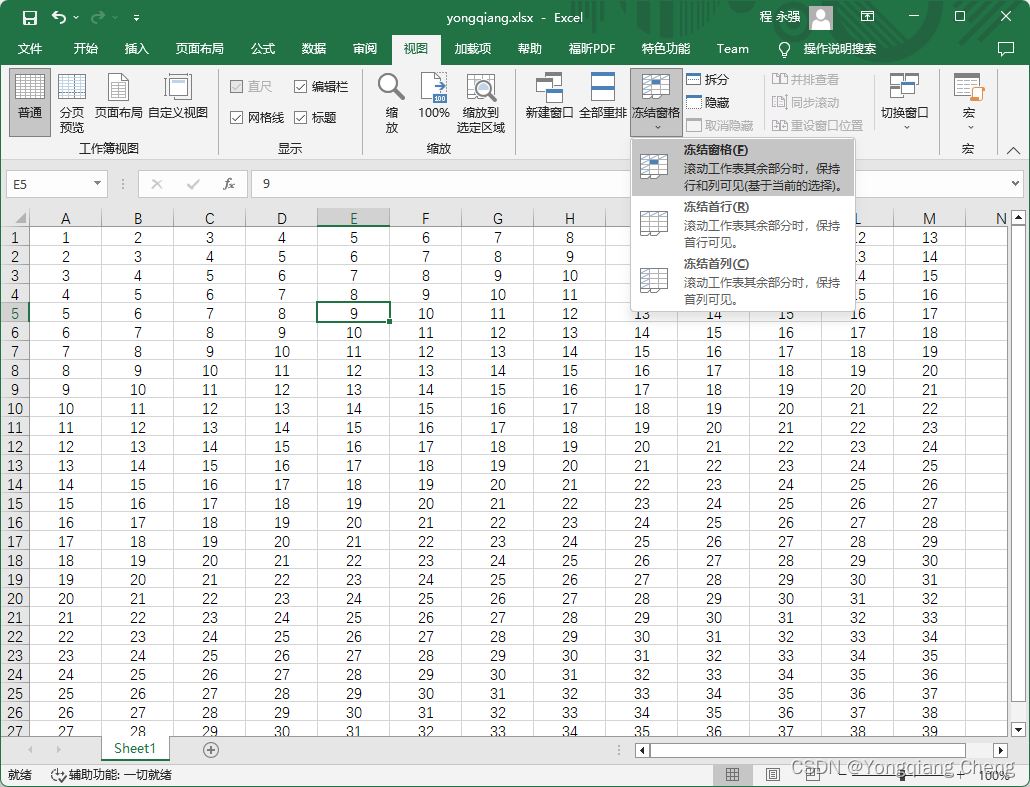Click the user account avatar
This screenshot has height=787, width=1030.
[821, 18]
